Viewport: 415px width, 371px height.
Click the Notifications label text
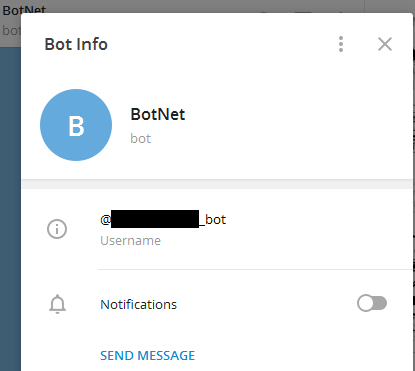[138, 305]
